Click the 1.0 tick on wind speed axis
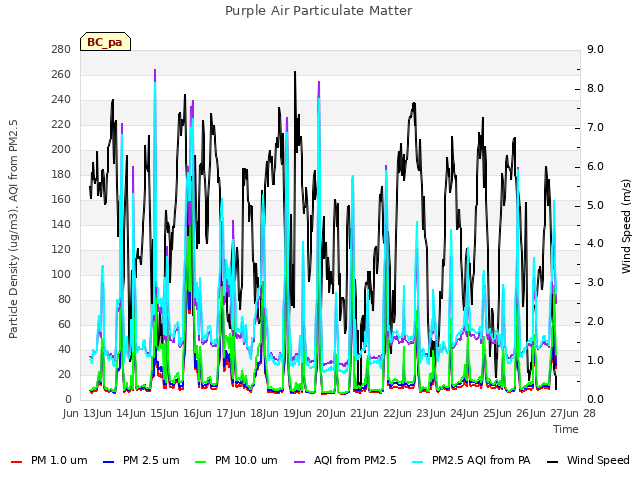 click(x=595, y=360)
